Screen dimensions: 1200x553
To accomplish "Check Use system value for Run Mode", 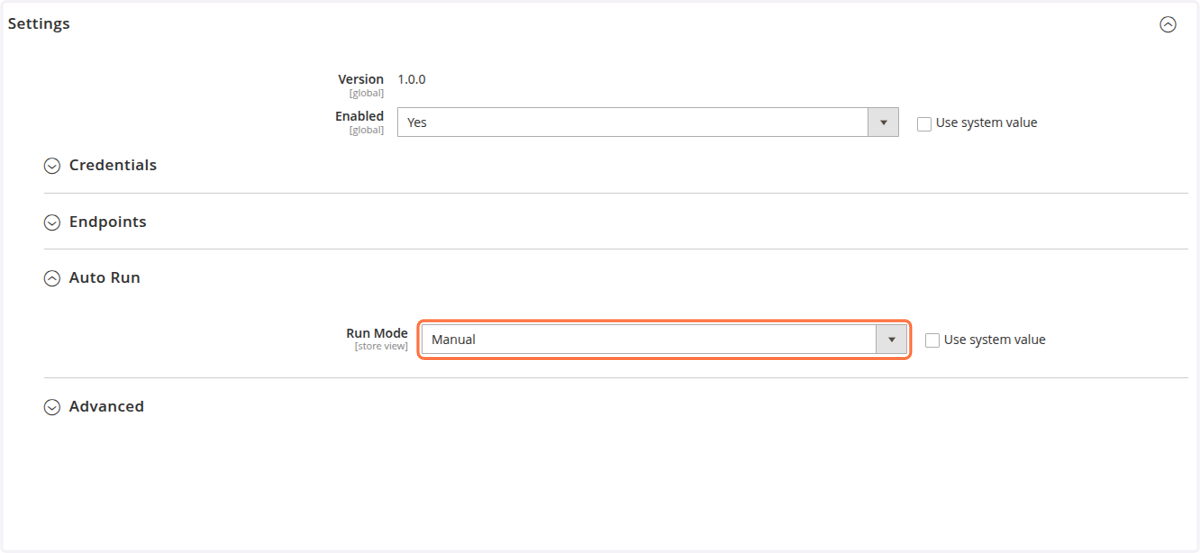I will 932,340.
